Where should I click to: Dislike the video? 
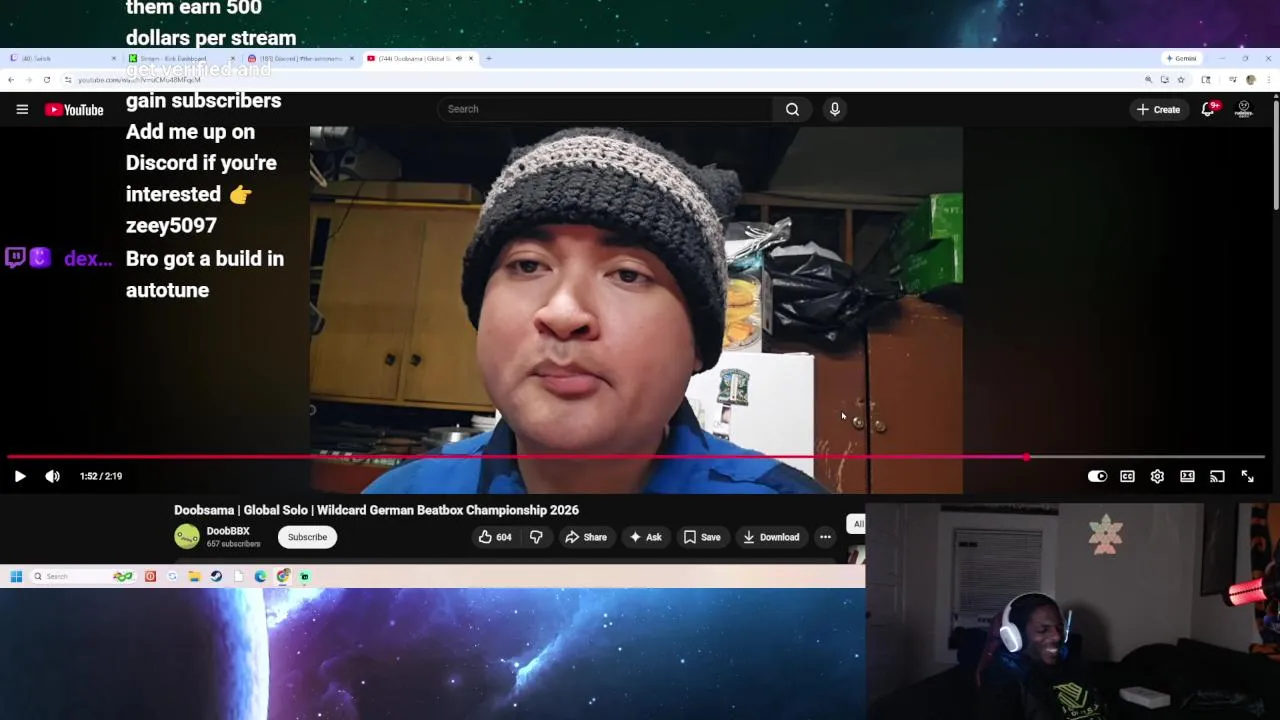[536, 537]
